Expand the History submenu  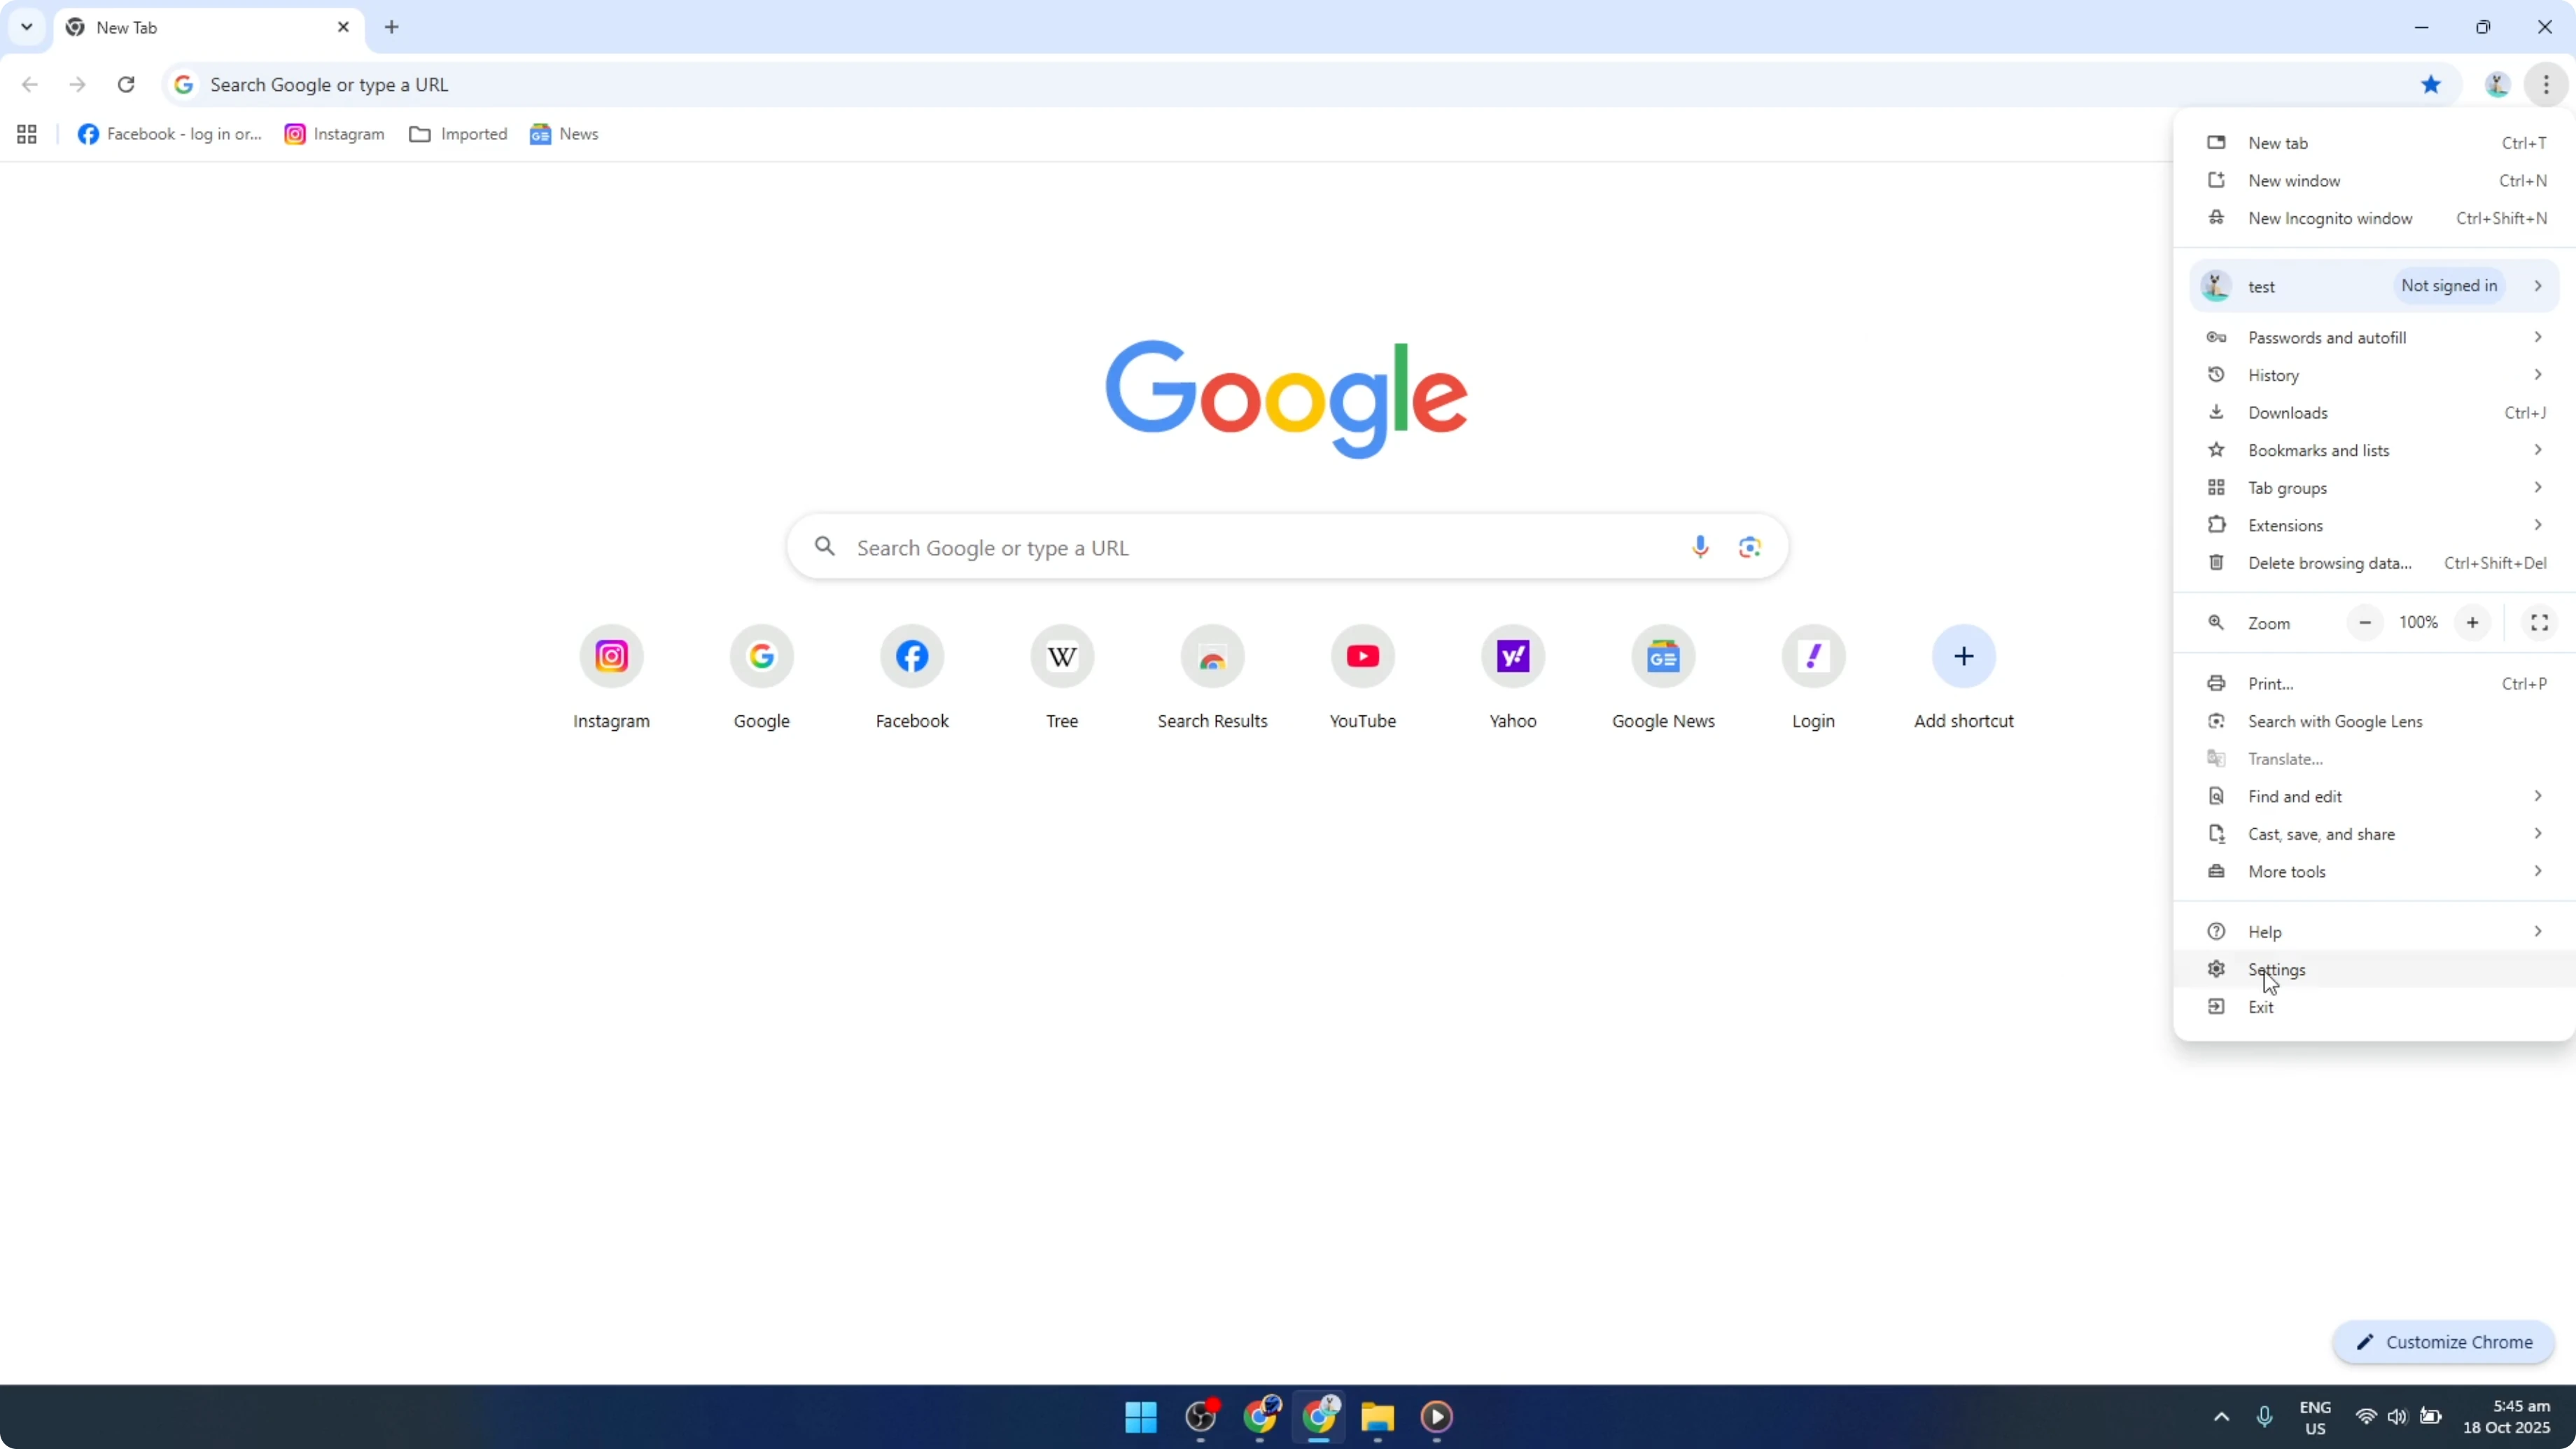2276,374
